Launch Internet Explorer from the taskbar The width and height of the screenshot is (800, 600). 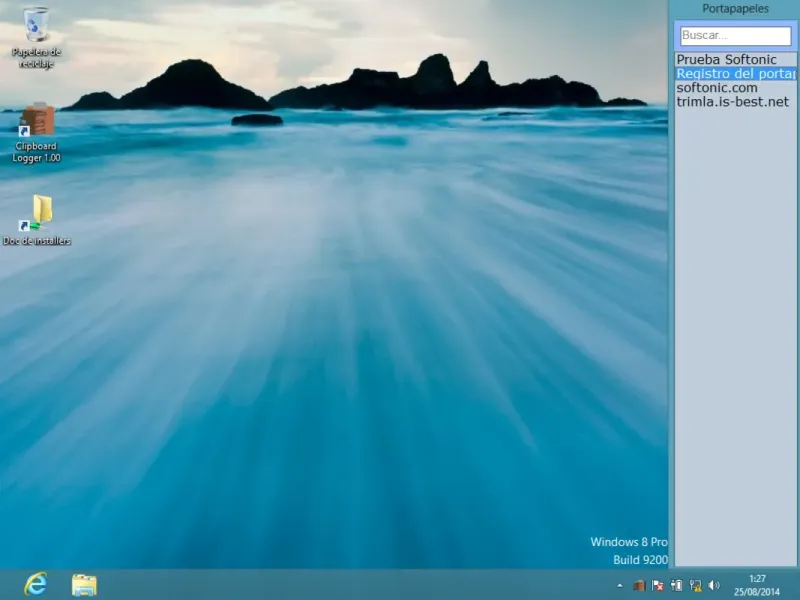tap(35, 584)
